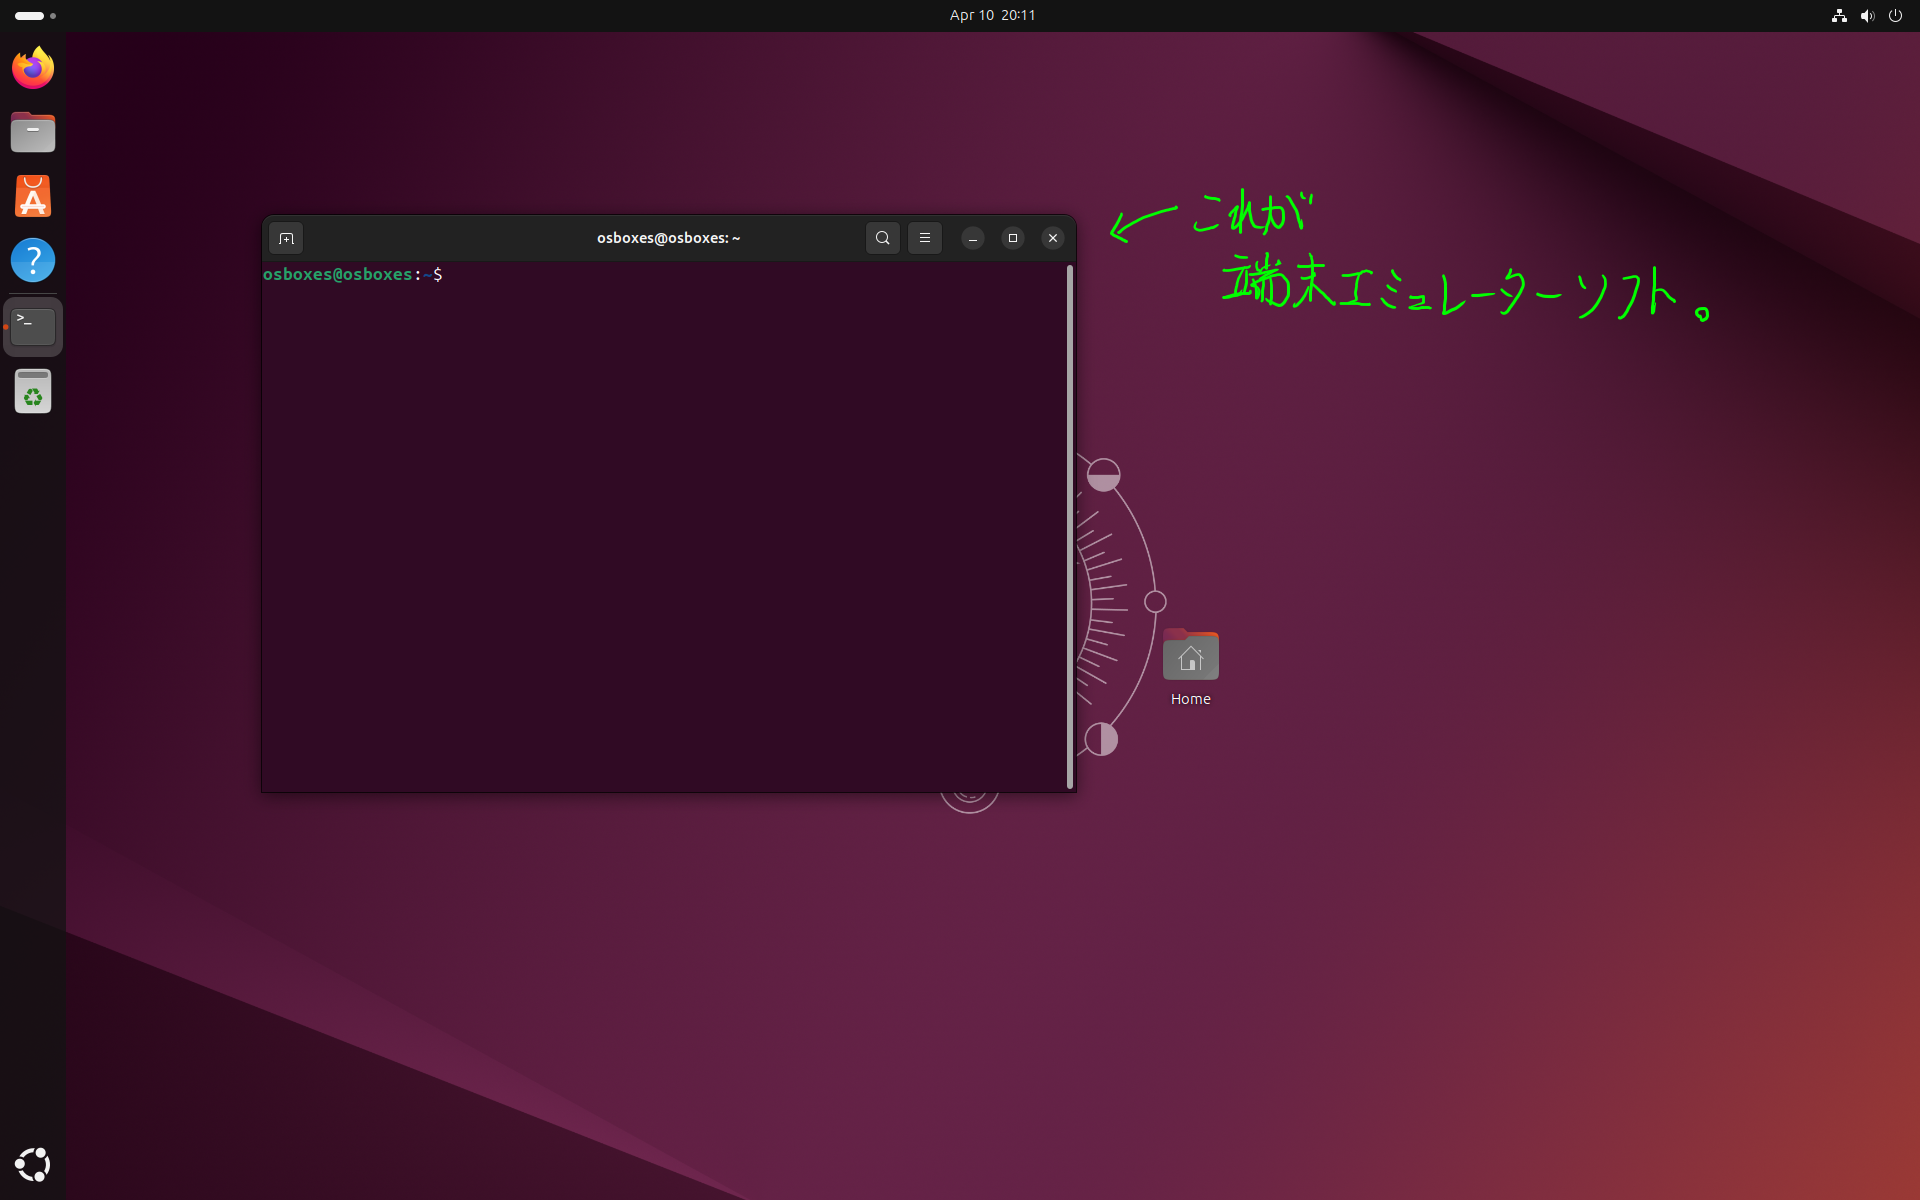Open the Help app in the dock
The width and height of the screenshot is (1920, 1200).
pos(33,260)
